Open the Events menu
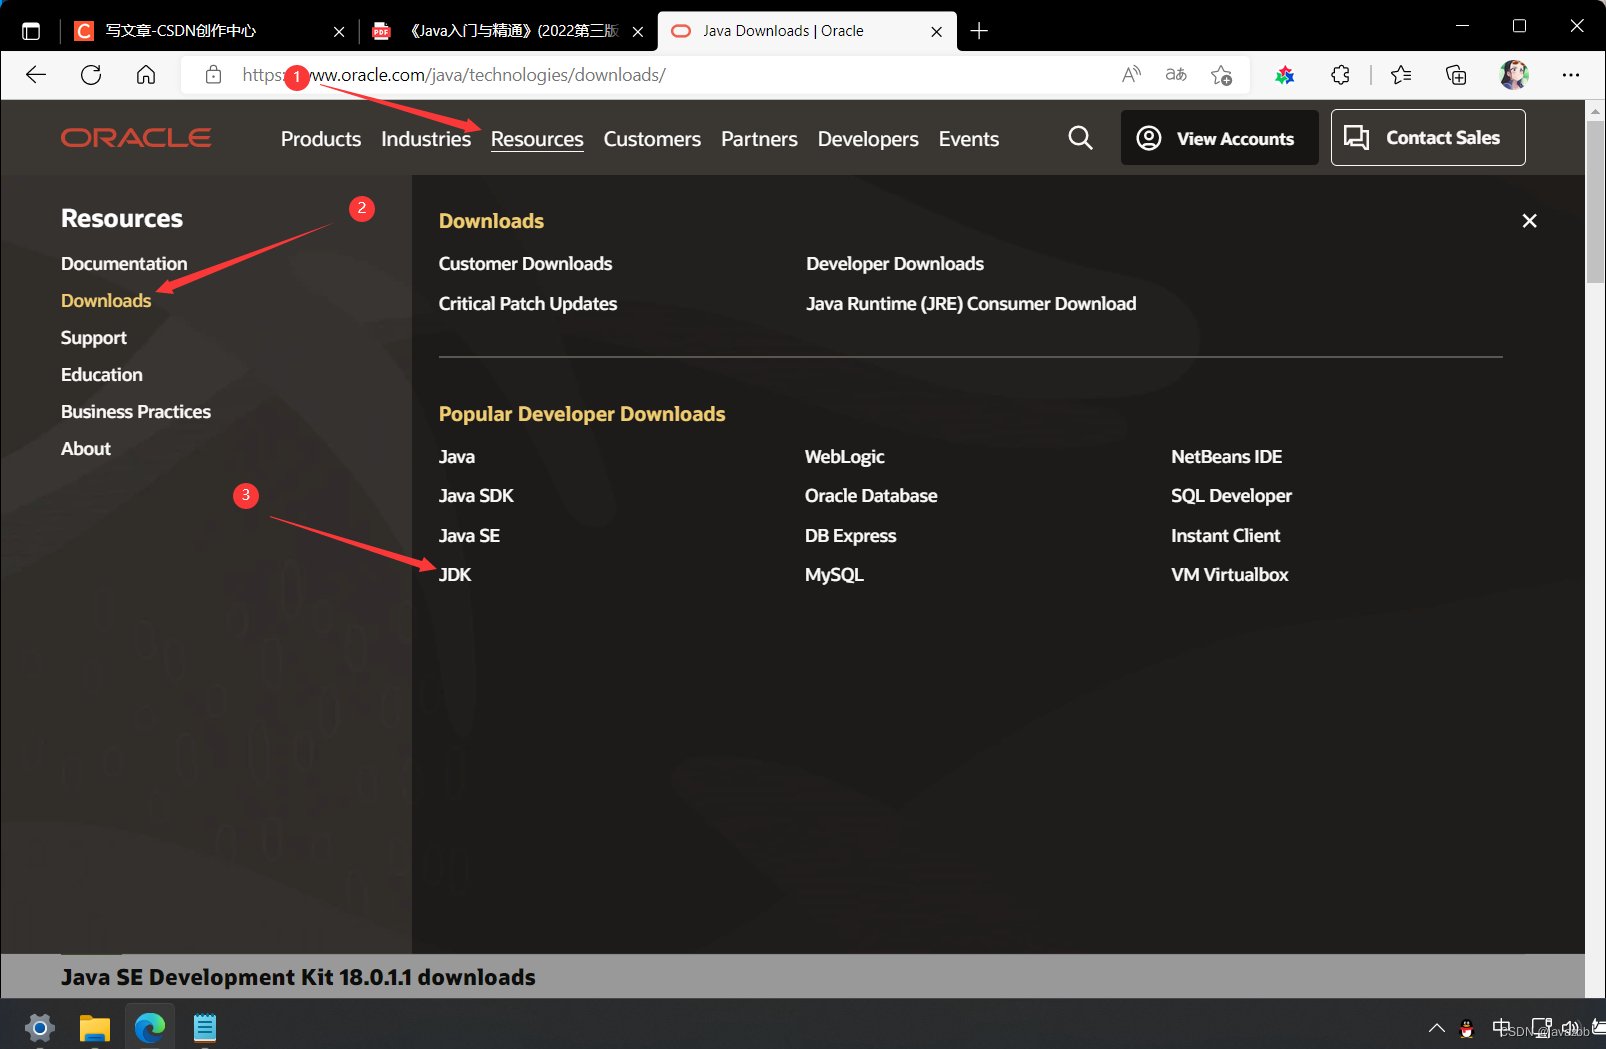The width and height of the screenshot is (1606, 1049). 969,139
